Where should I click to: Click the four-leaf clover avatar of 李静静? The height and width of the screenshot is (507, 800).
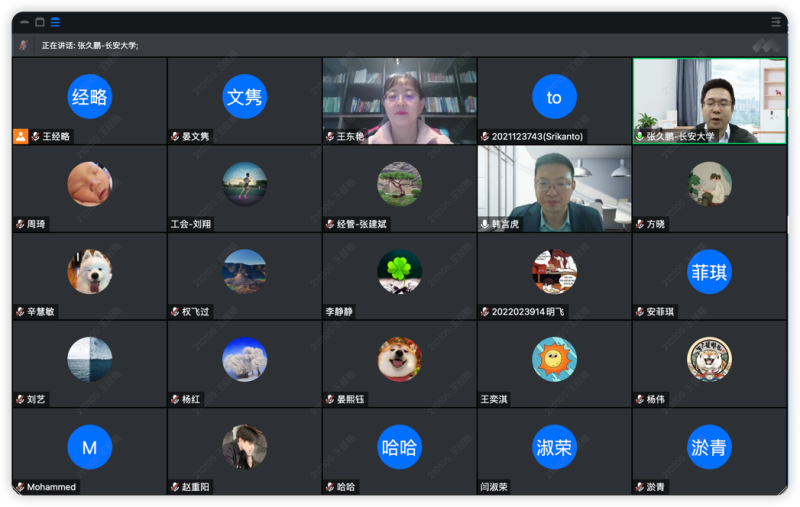(399, 272)
